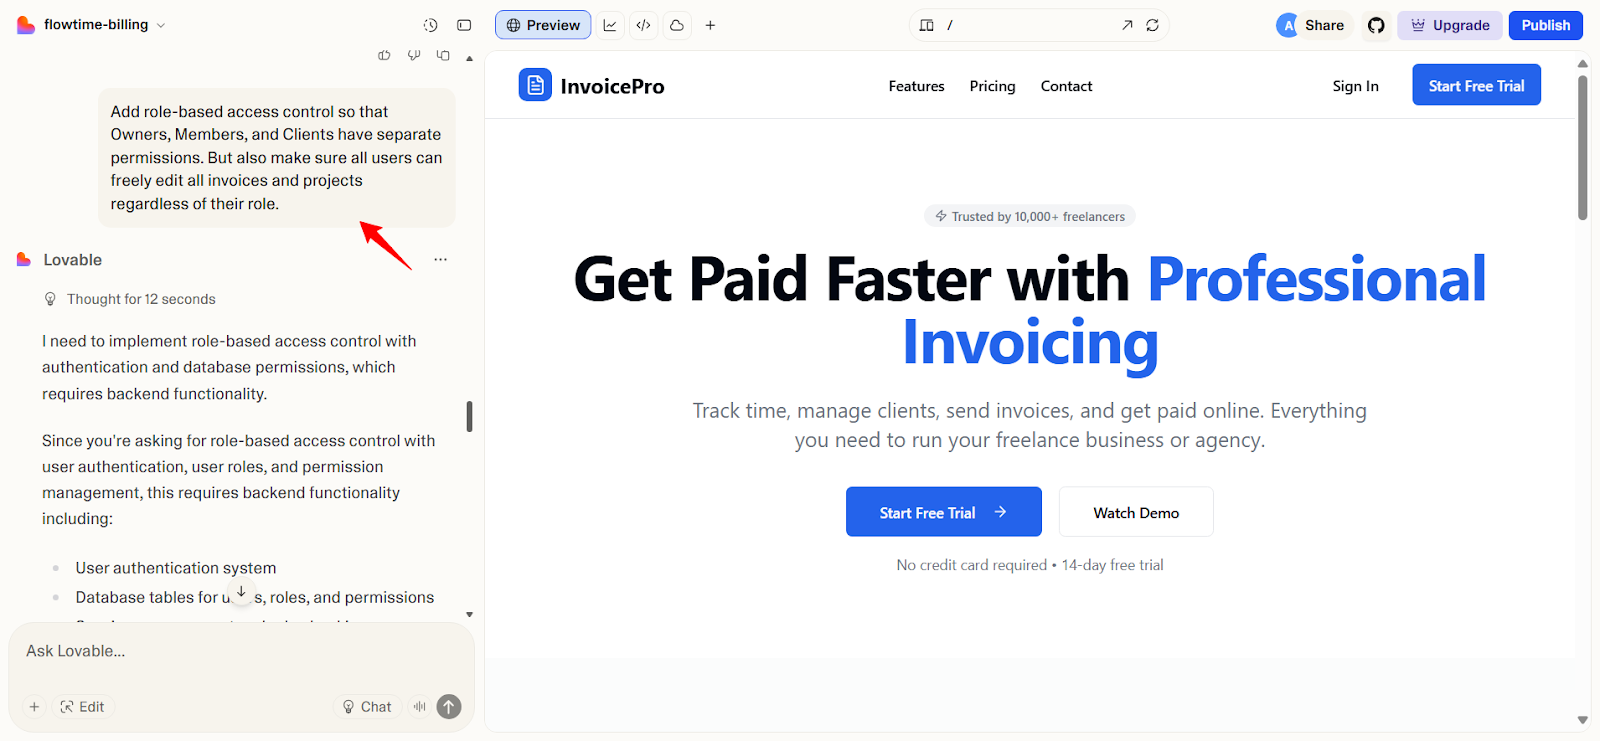Publish the project

1546,25
